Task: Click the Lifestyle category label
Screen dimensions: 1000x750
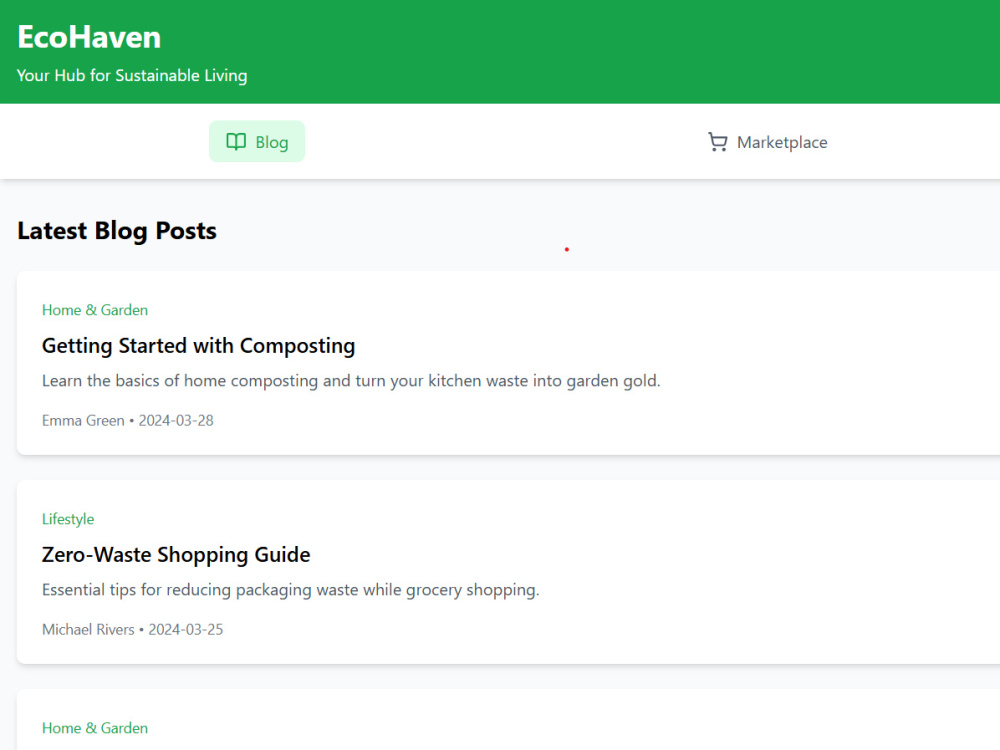Action: (68, 519)
